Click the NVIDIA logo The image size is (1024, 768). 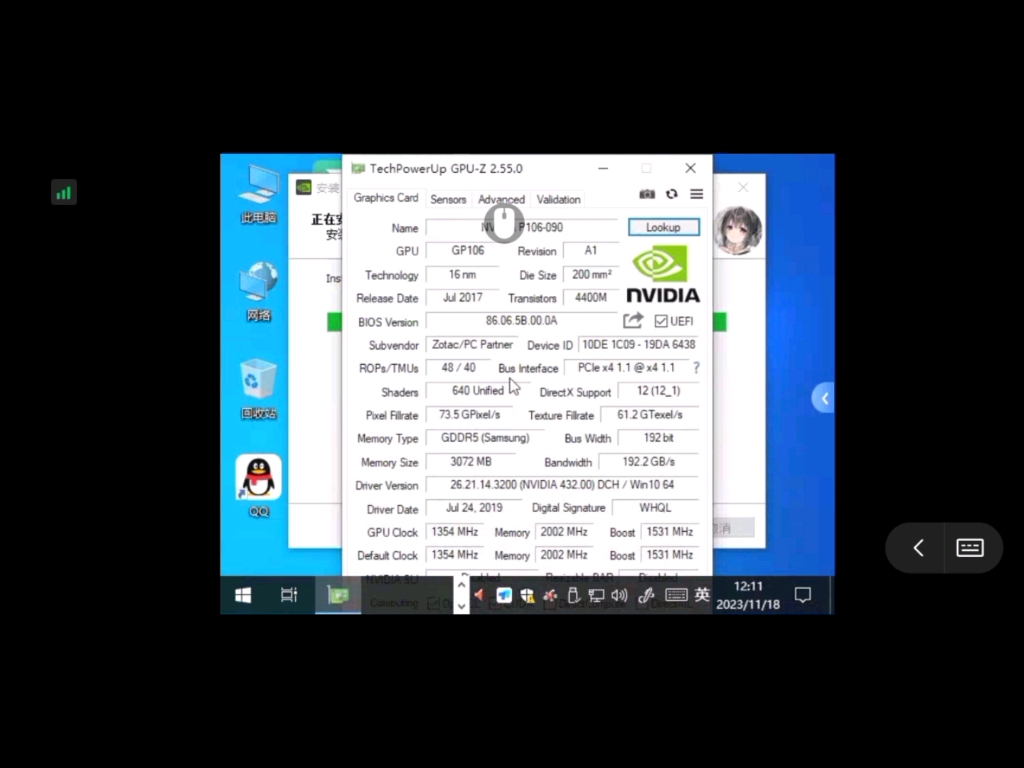663,274
